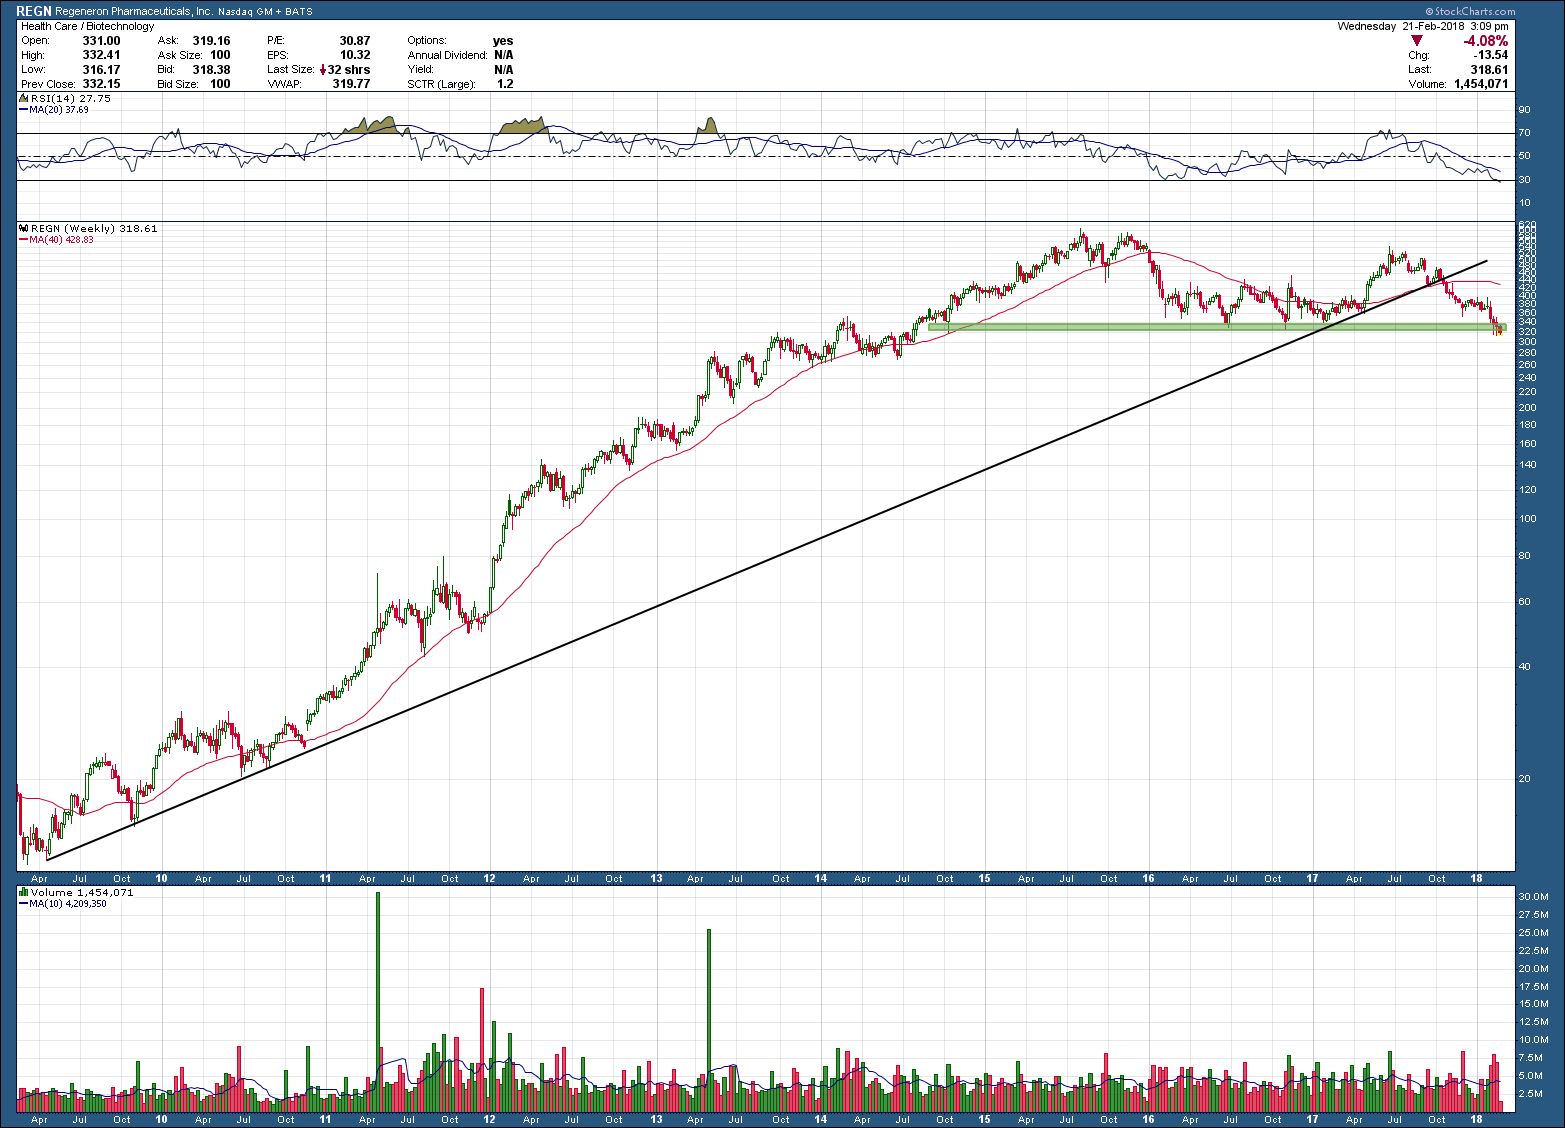Click the Open value 331.00
The height and width of the screenshot is (1128, 1565).
pyautogui.click(x=101, y=41)
